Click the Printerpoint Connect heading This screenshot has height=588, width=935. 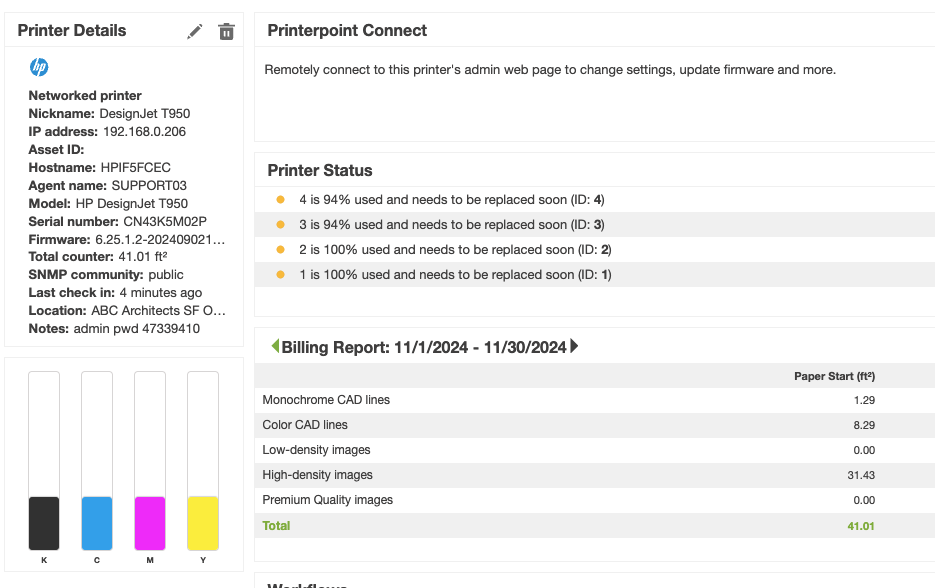[347, 30]
